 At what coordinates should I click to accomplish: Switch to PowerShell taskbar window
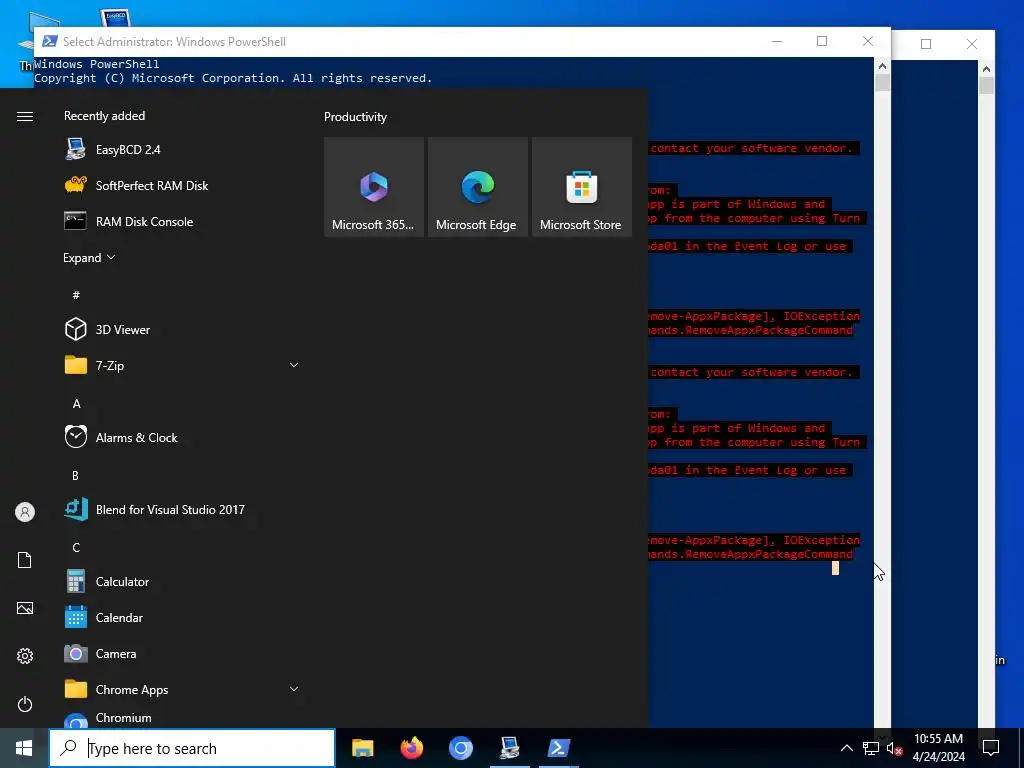558,748
